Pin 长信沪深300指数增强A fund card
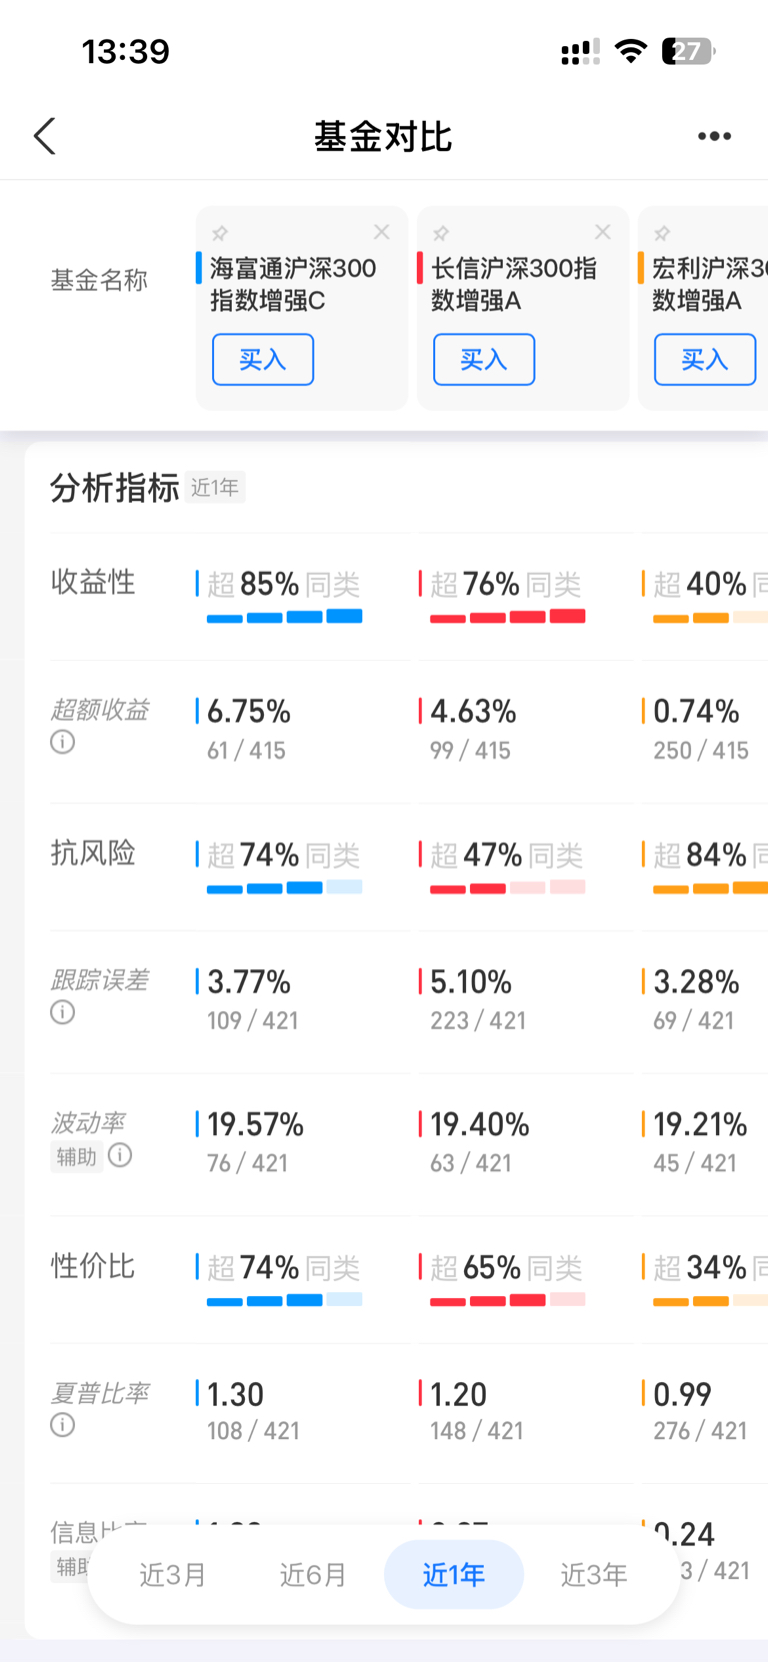 coord(440,233)
